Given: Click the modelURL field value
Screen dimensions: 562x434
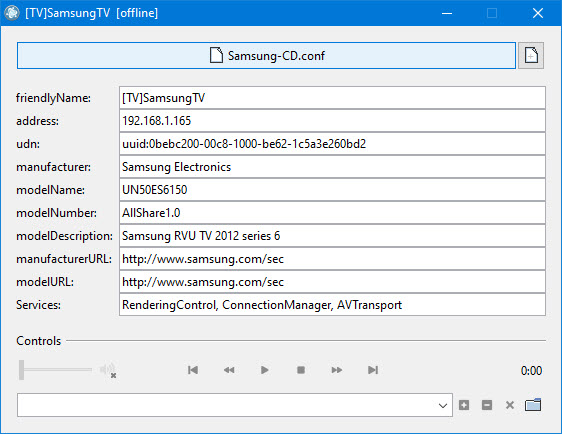Looking at the screenshot, I should (332, 282).
